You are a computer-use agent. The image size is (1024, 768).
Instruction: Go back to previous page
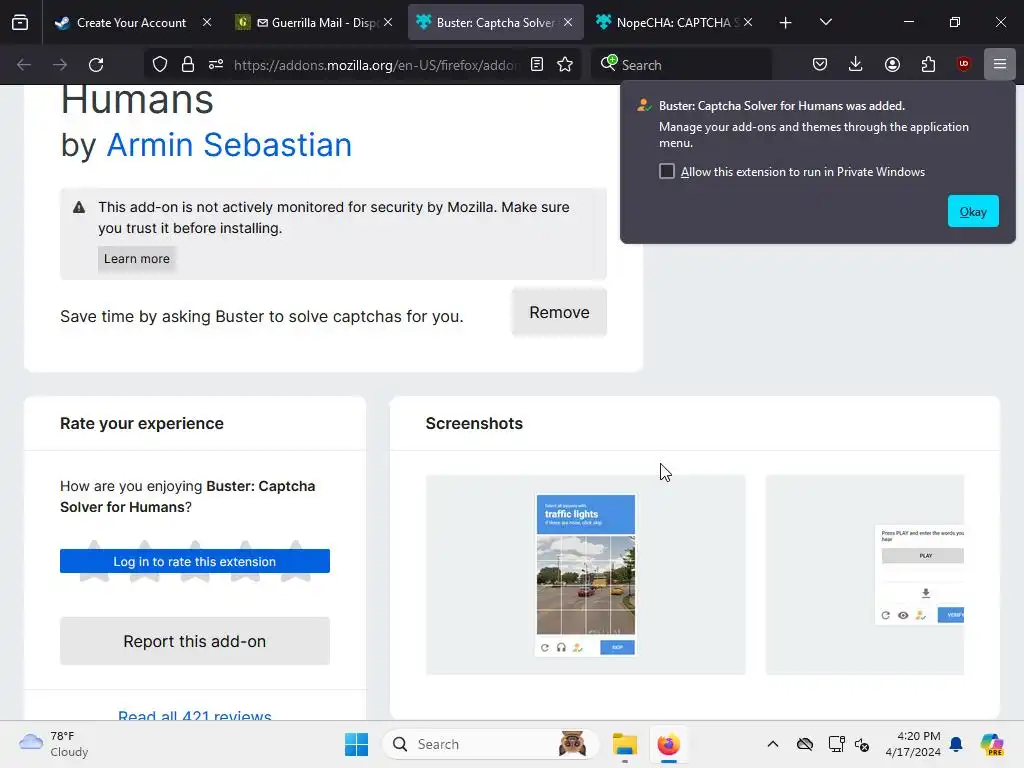24,65
